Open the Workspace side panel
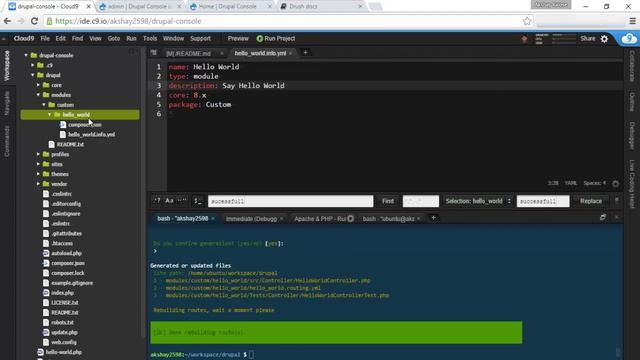The height and width of the screenshot is (360, 640). tap(7, 65)
